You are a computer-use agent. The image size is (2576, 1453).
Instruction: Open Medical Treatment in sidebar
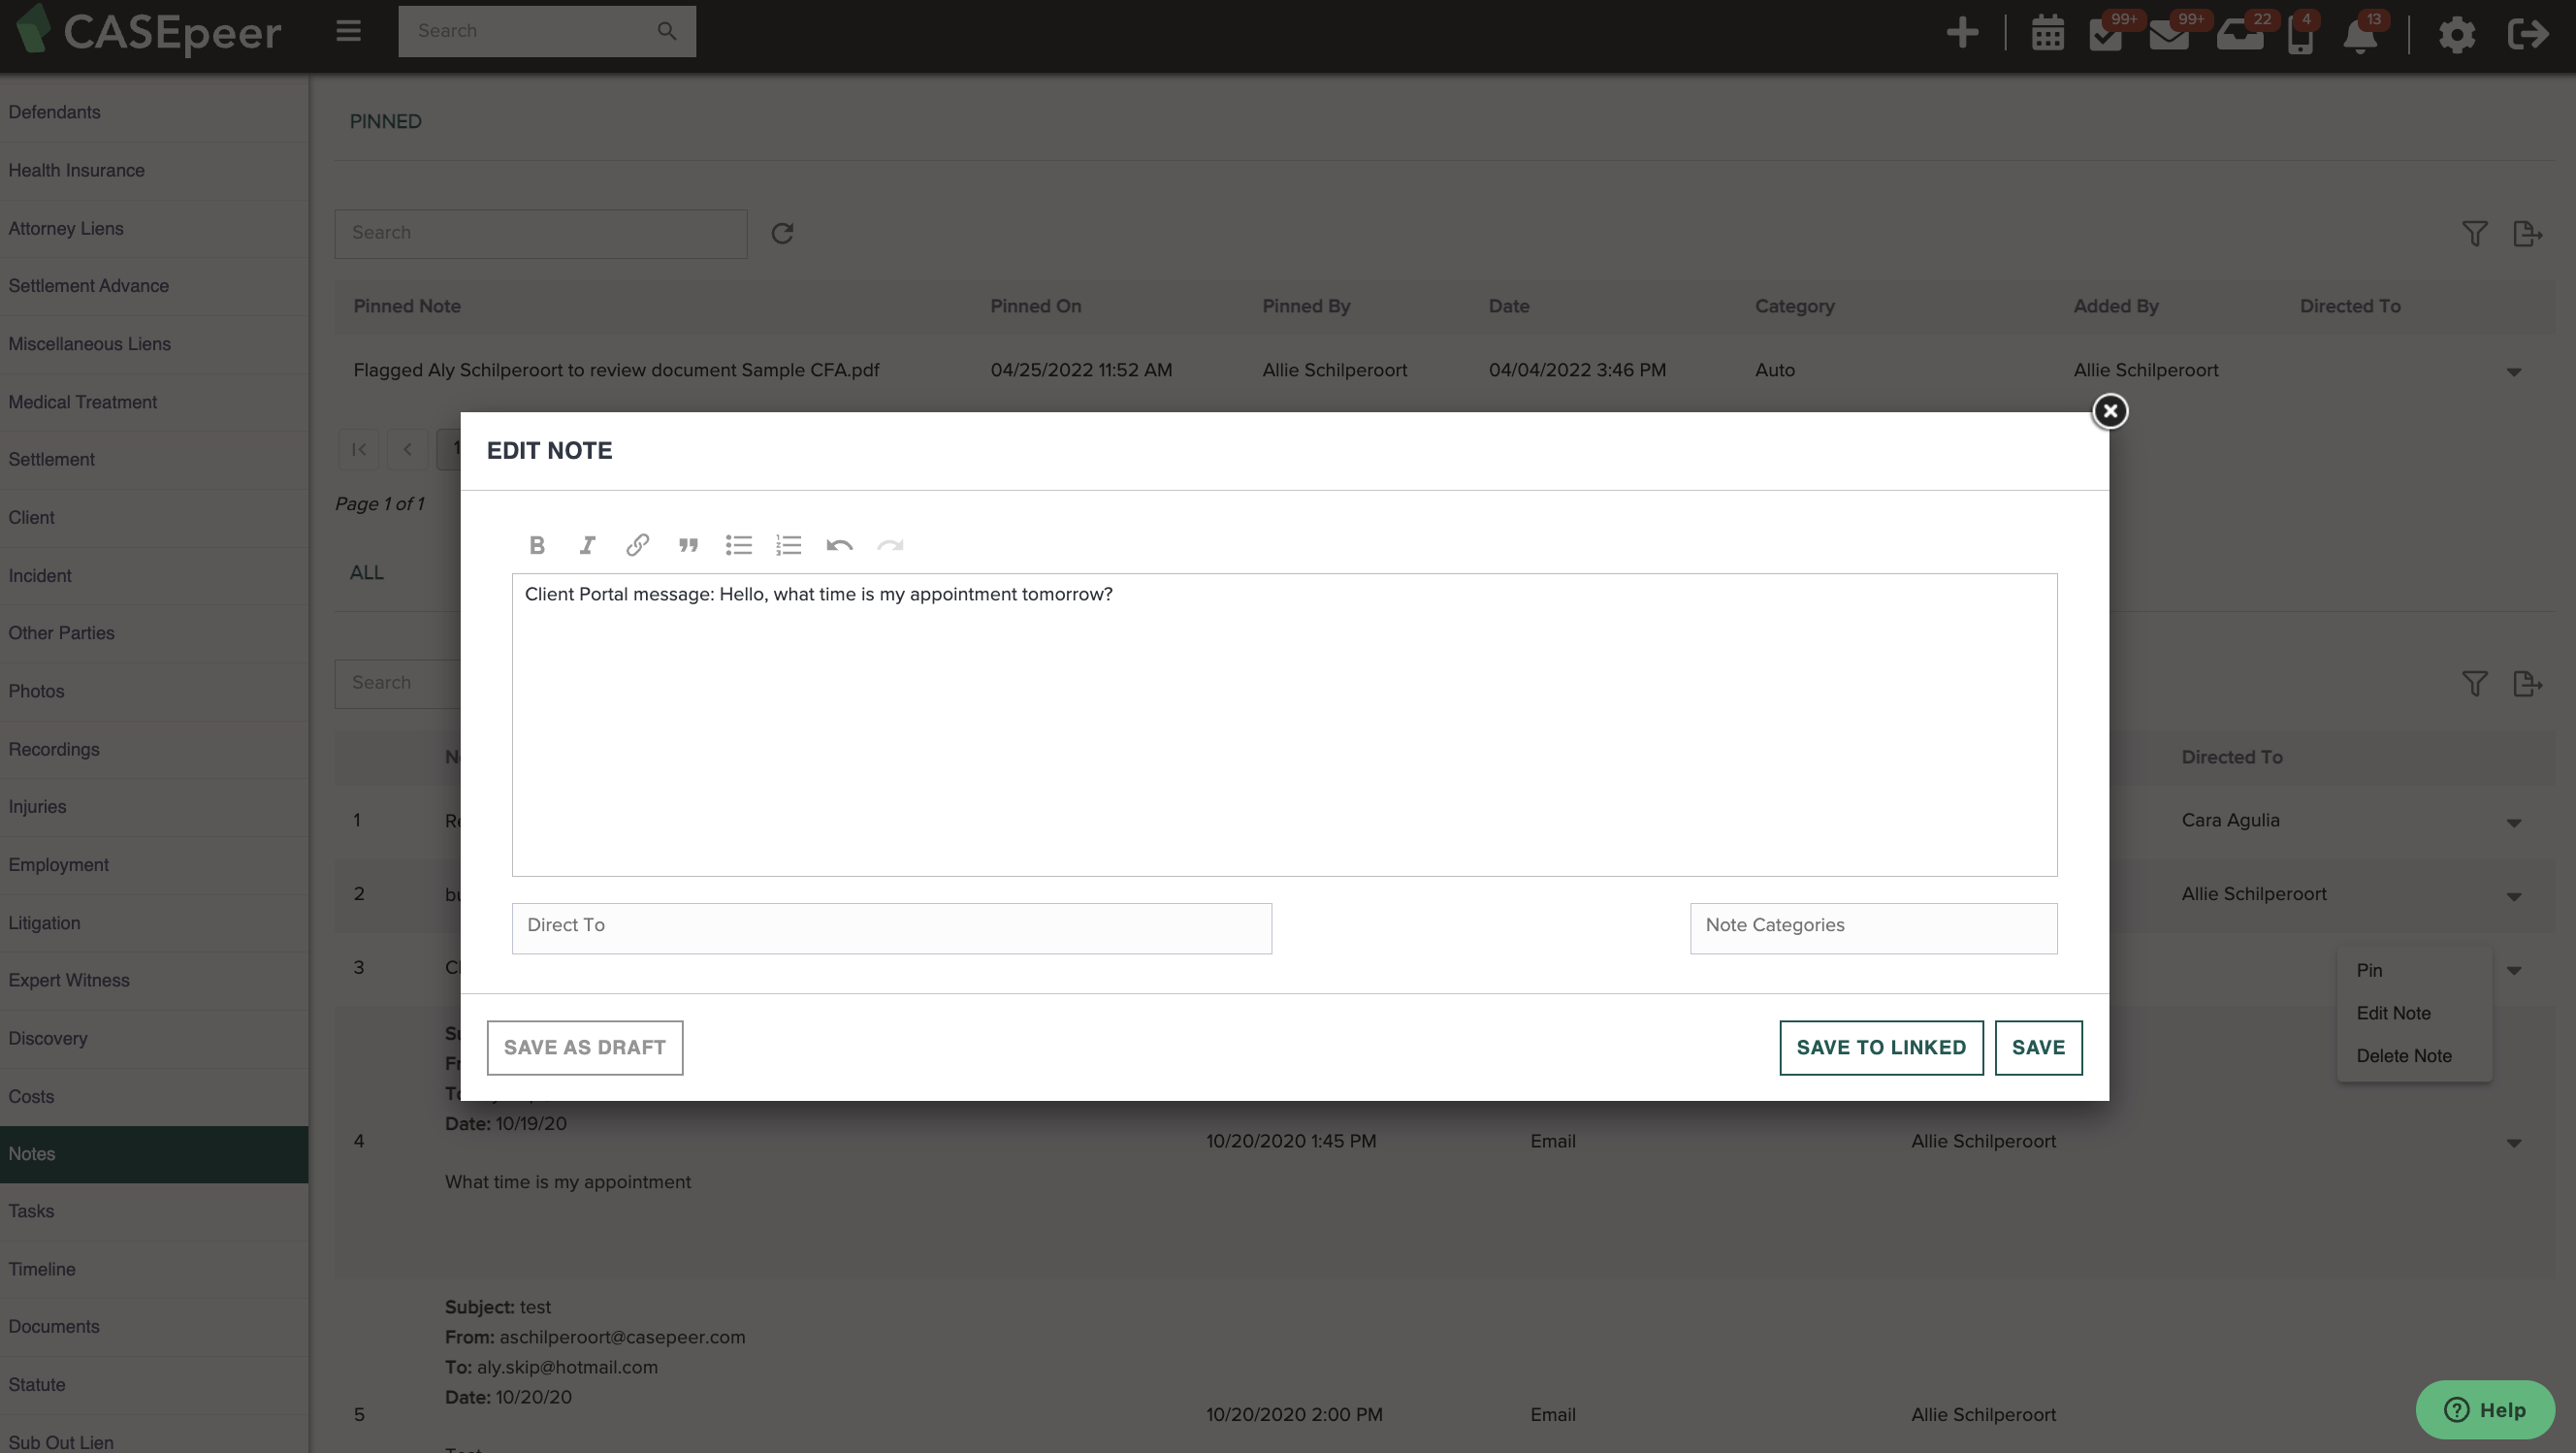pyautogui.click(x=154, y=402)
